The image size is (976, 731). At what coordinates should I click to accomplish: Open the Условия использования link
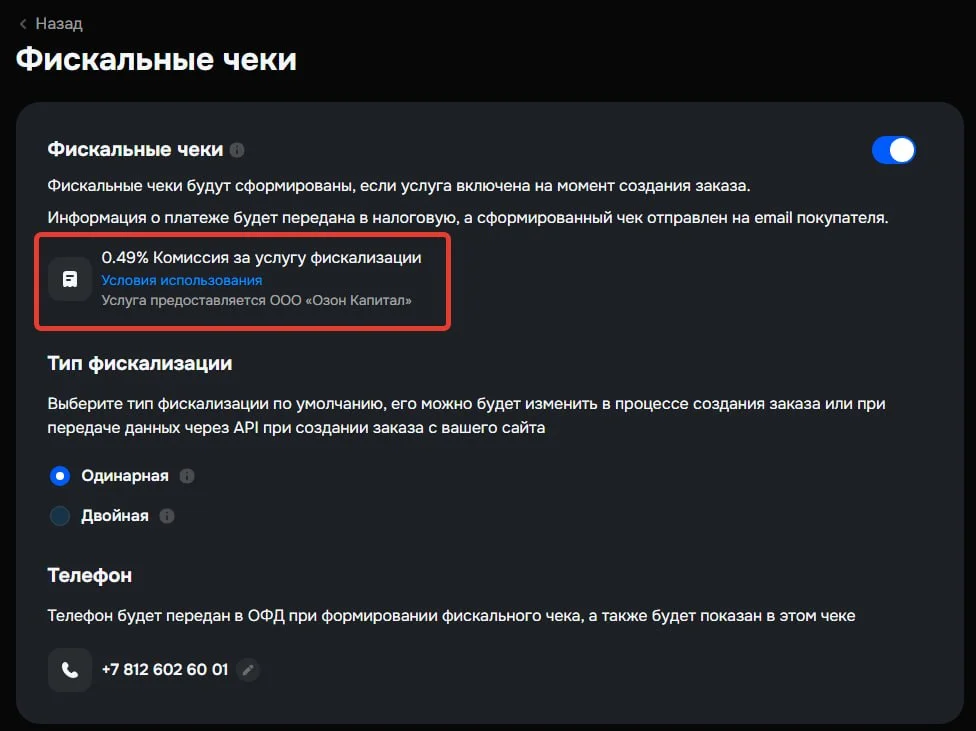(x=182, y=280)
